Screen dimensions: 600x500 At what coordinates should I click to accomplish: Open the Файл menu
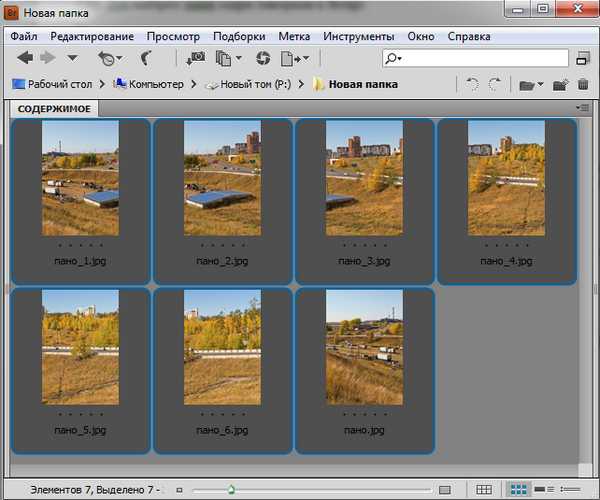click(24, 36)
